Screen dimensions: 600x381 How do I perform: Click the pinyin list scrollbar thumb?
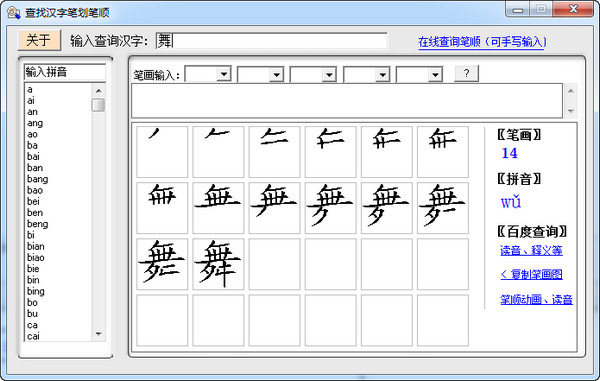point(98,105)
